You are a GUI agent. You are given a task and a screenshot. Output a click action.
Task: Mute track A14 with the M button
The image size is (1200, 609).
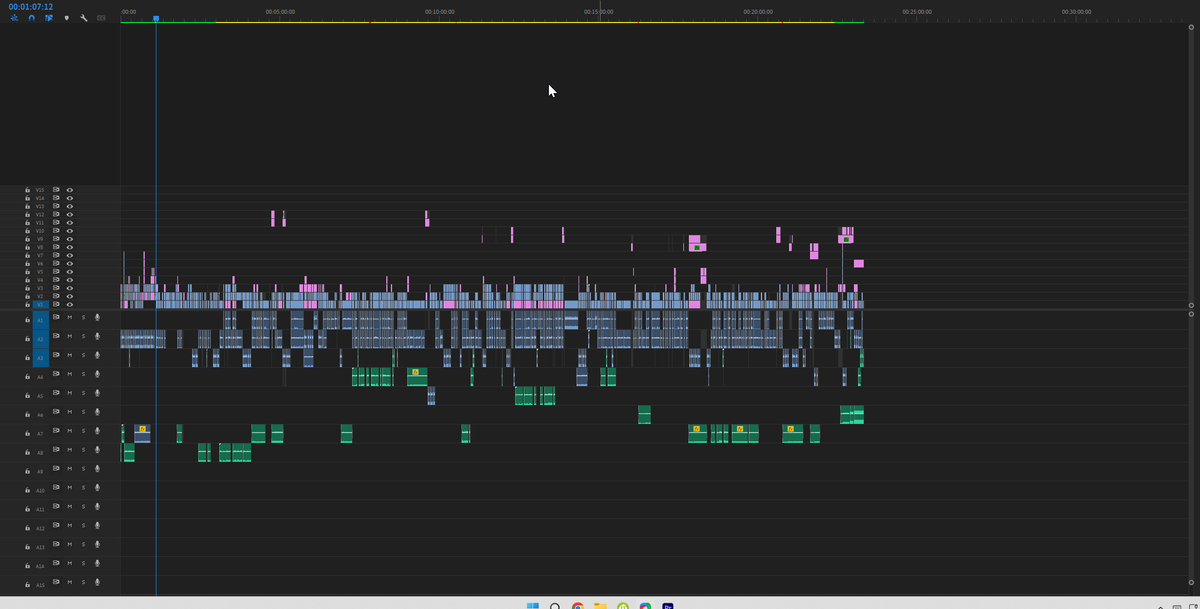tap(70, 562)
